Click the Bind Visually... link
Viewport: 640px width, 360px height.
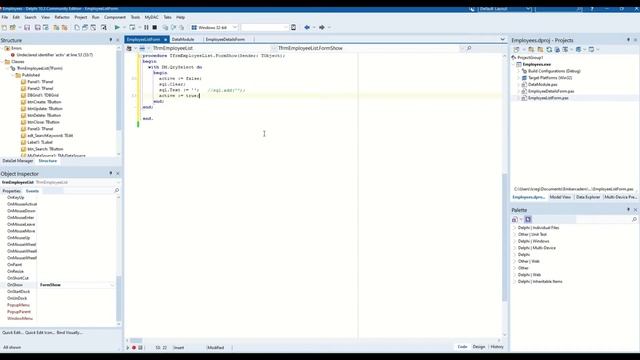pyautogui.click(x=69, y=333)
